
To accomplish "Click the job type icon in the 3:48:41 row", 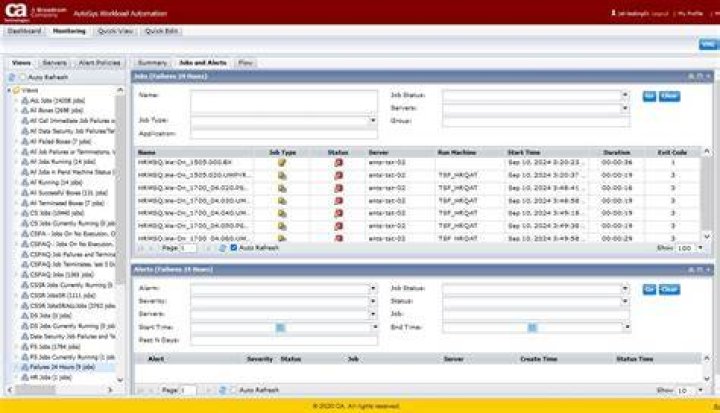I will click(282, 188).
